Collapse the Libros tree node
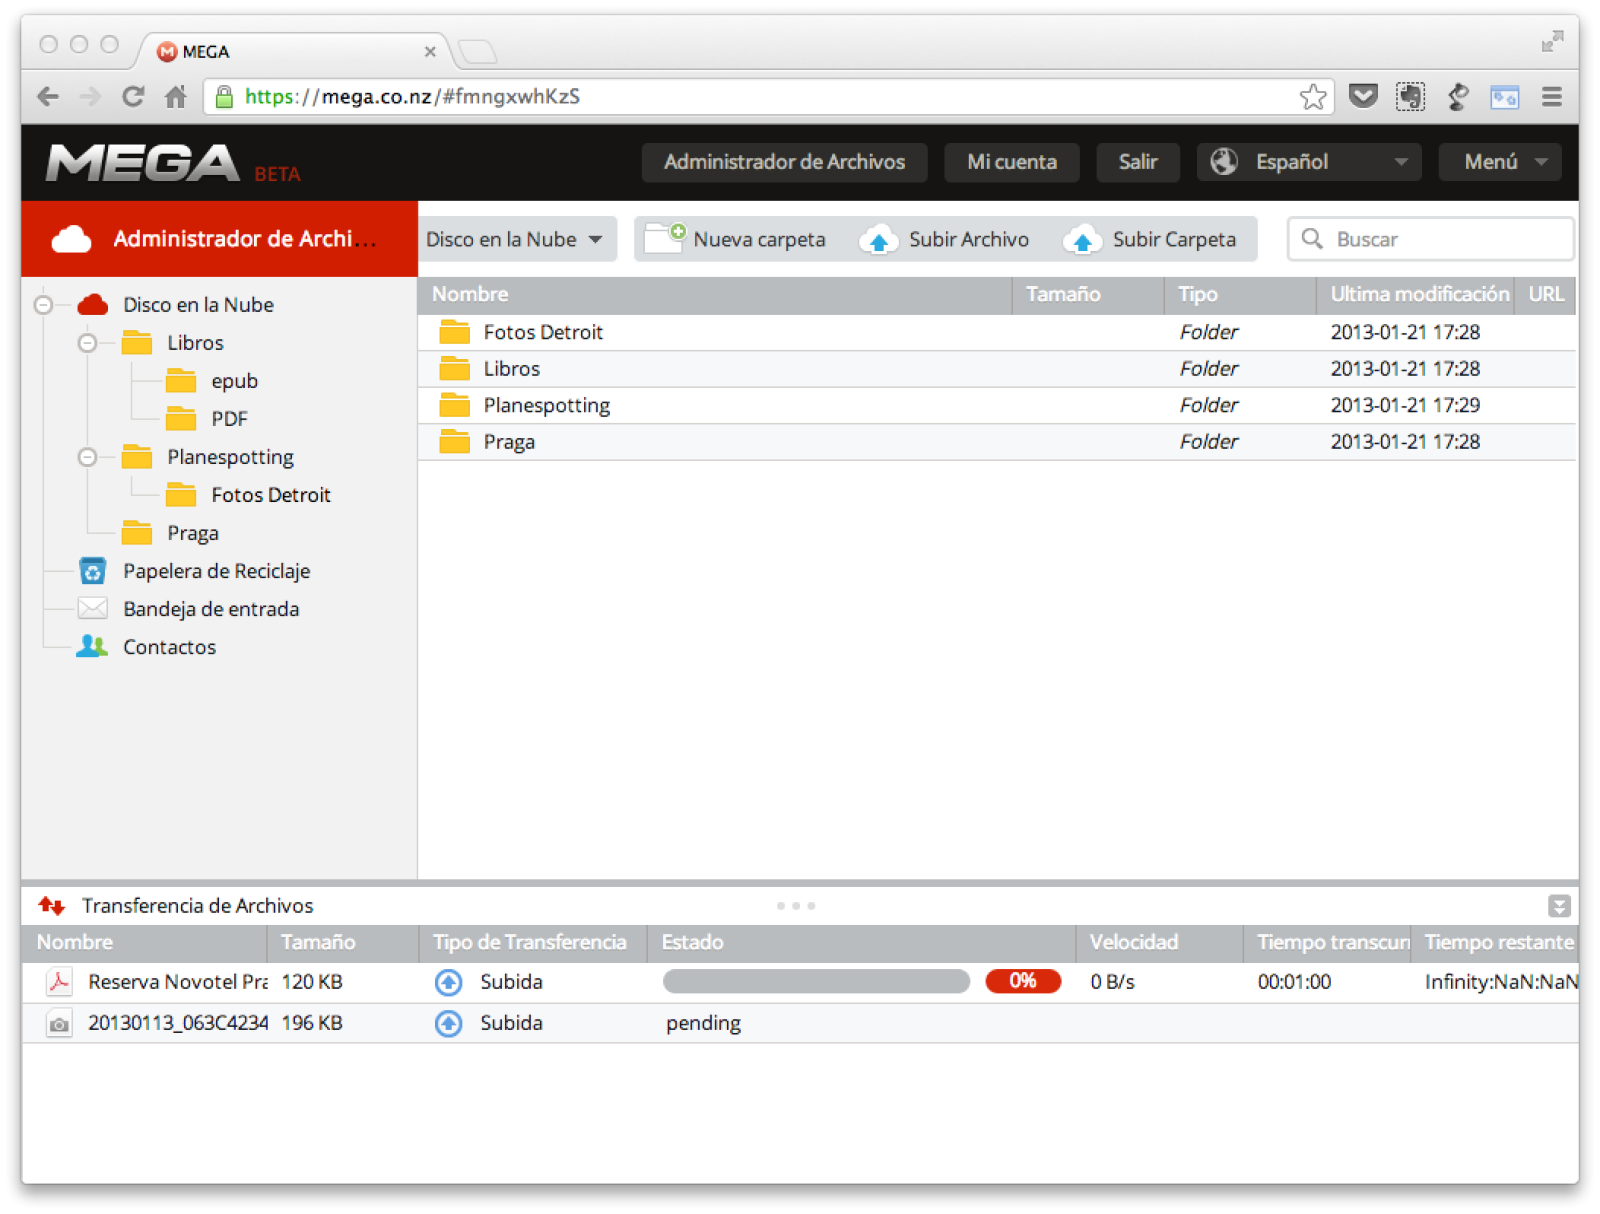This screenshot has width=1600, height=1214. [x=88, y=343]
